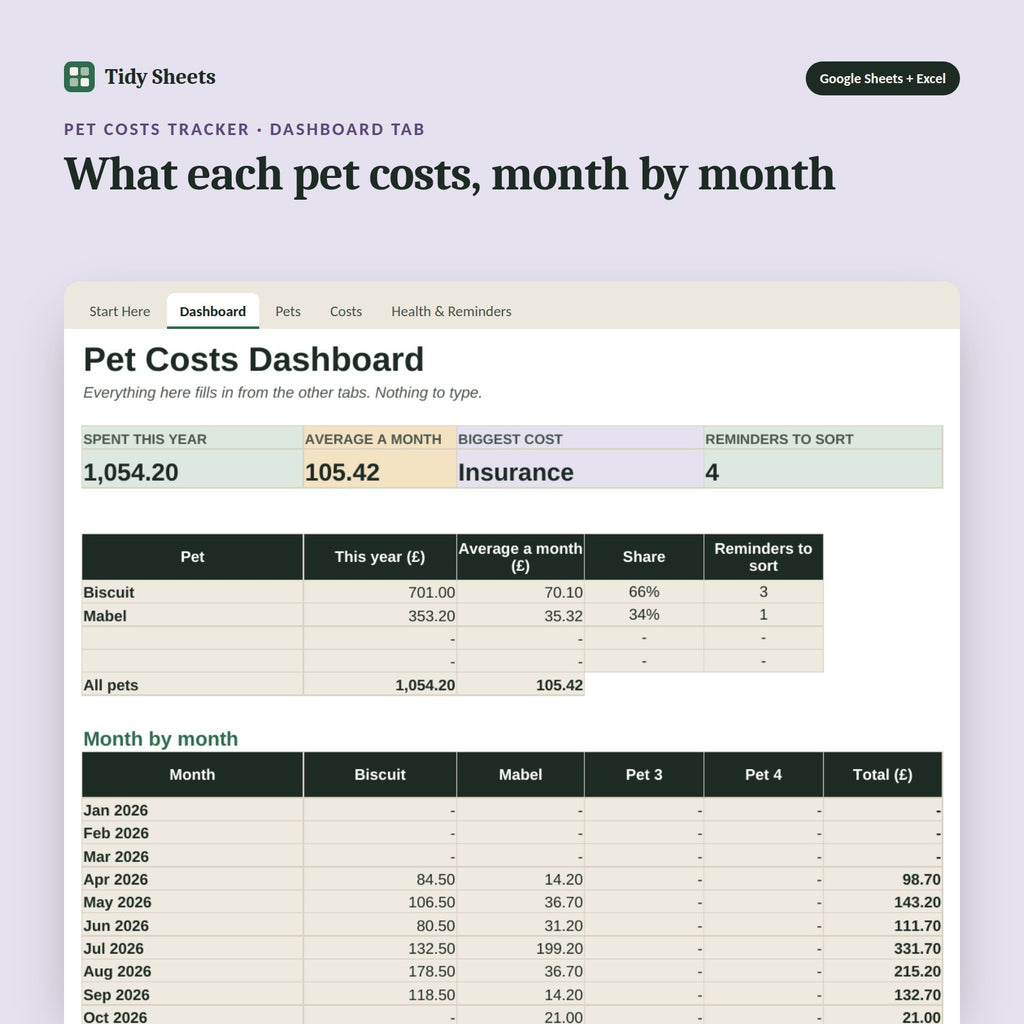Click the Tidy Sheets brand name
The height and width of the screenshot is (1024, 1024).
[x=160, y=77]
